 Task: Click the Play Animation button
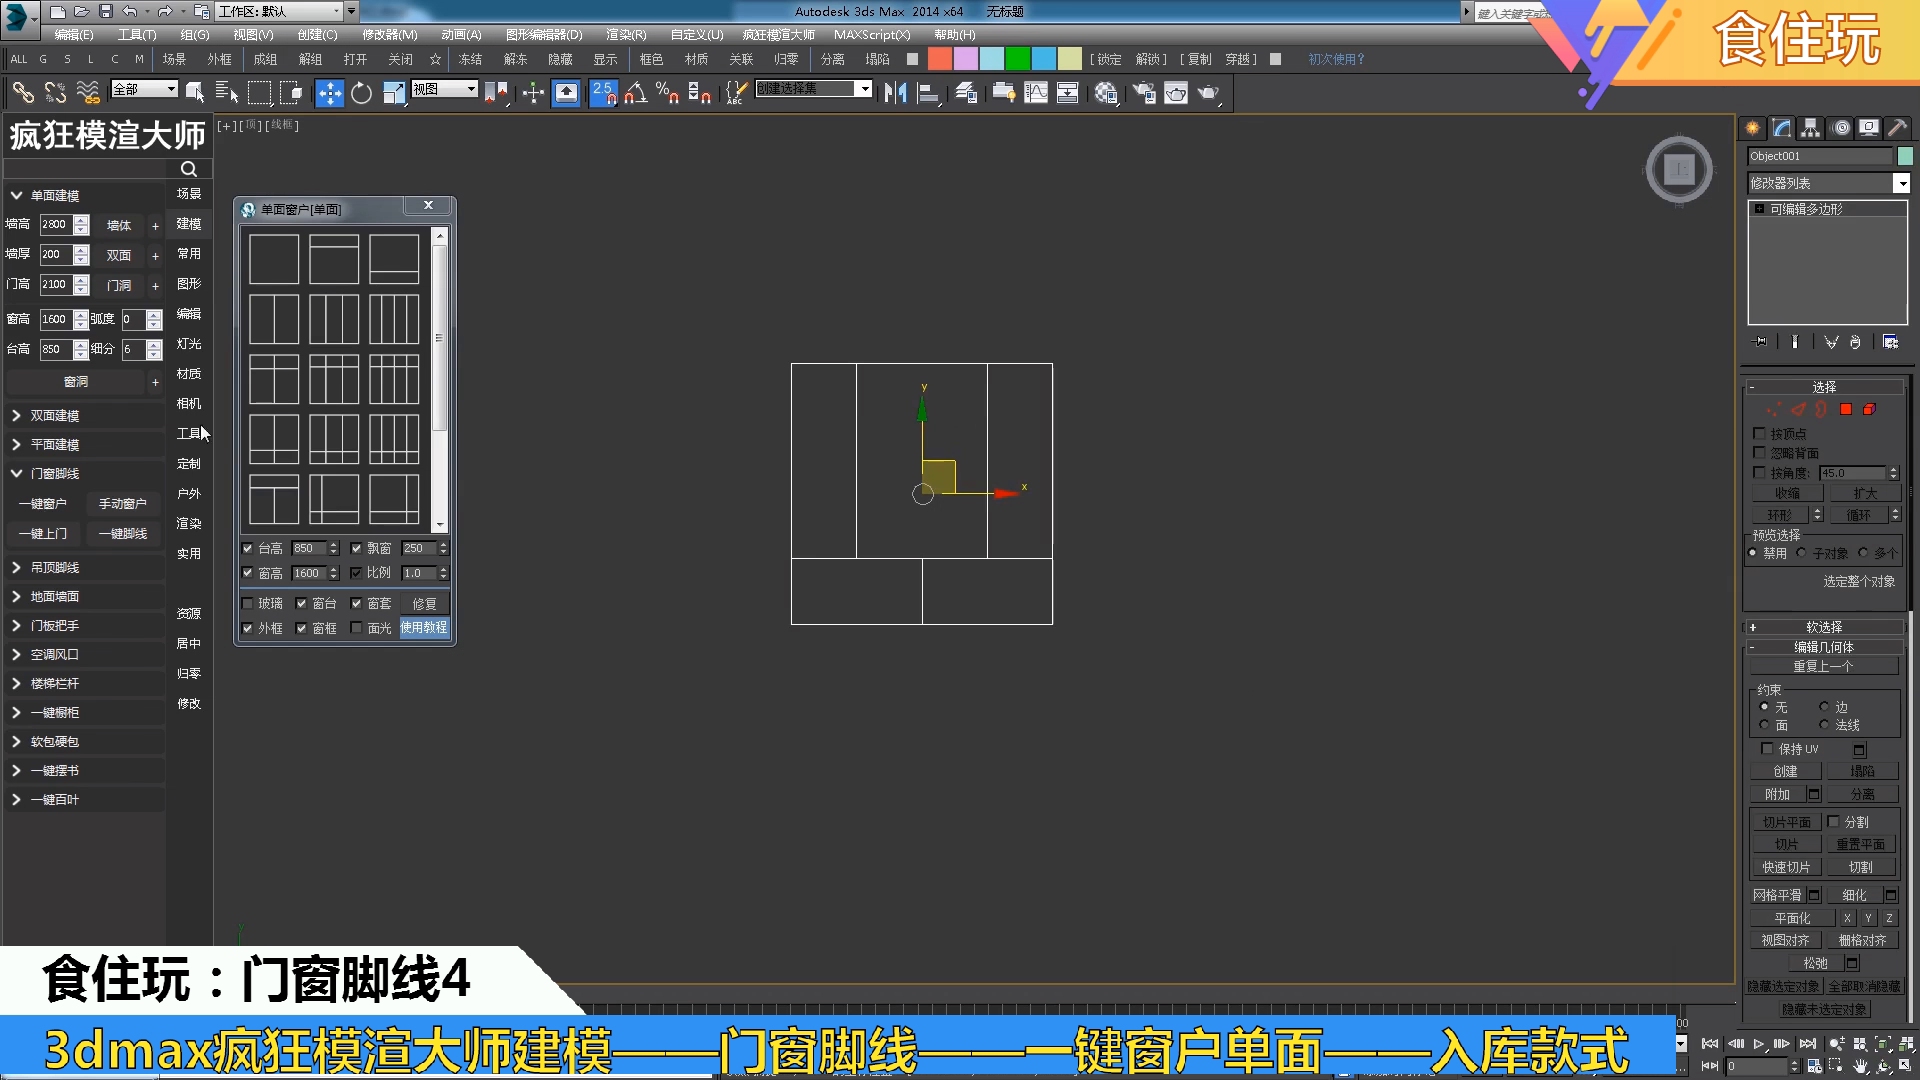[x=1758, y=1044]
